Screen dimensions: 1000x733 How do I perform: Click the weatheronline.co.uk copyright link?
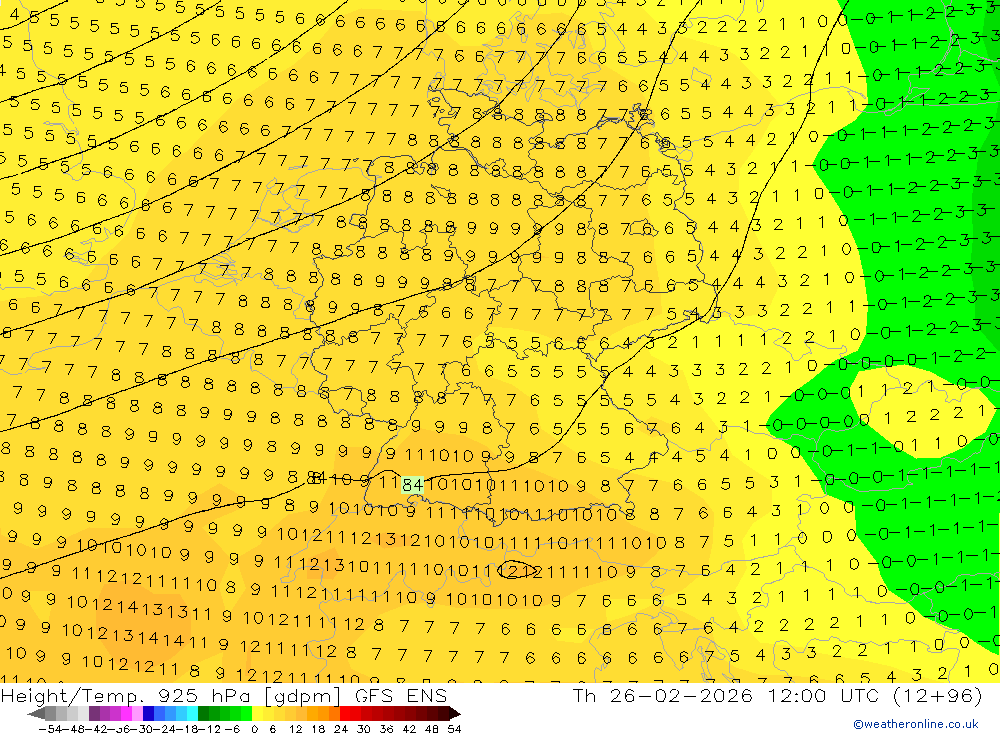pyautogui.click(x=916, y=723)
